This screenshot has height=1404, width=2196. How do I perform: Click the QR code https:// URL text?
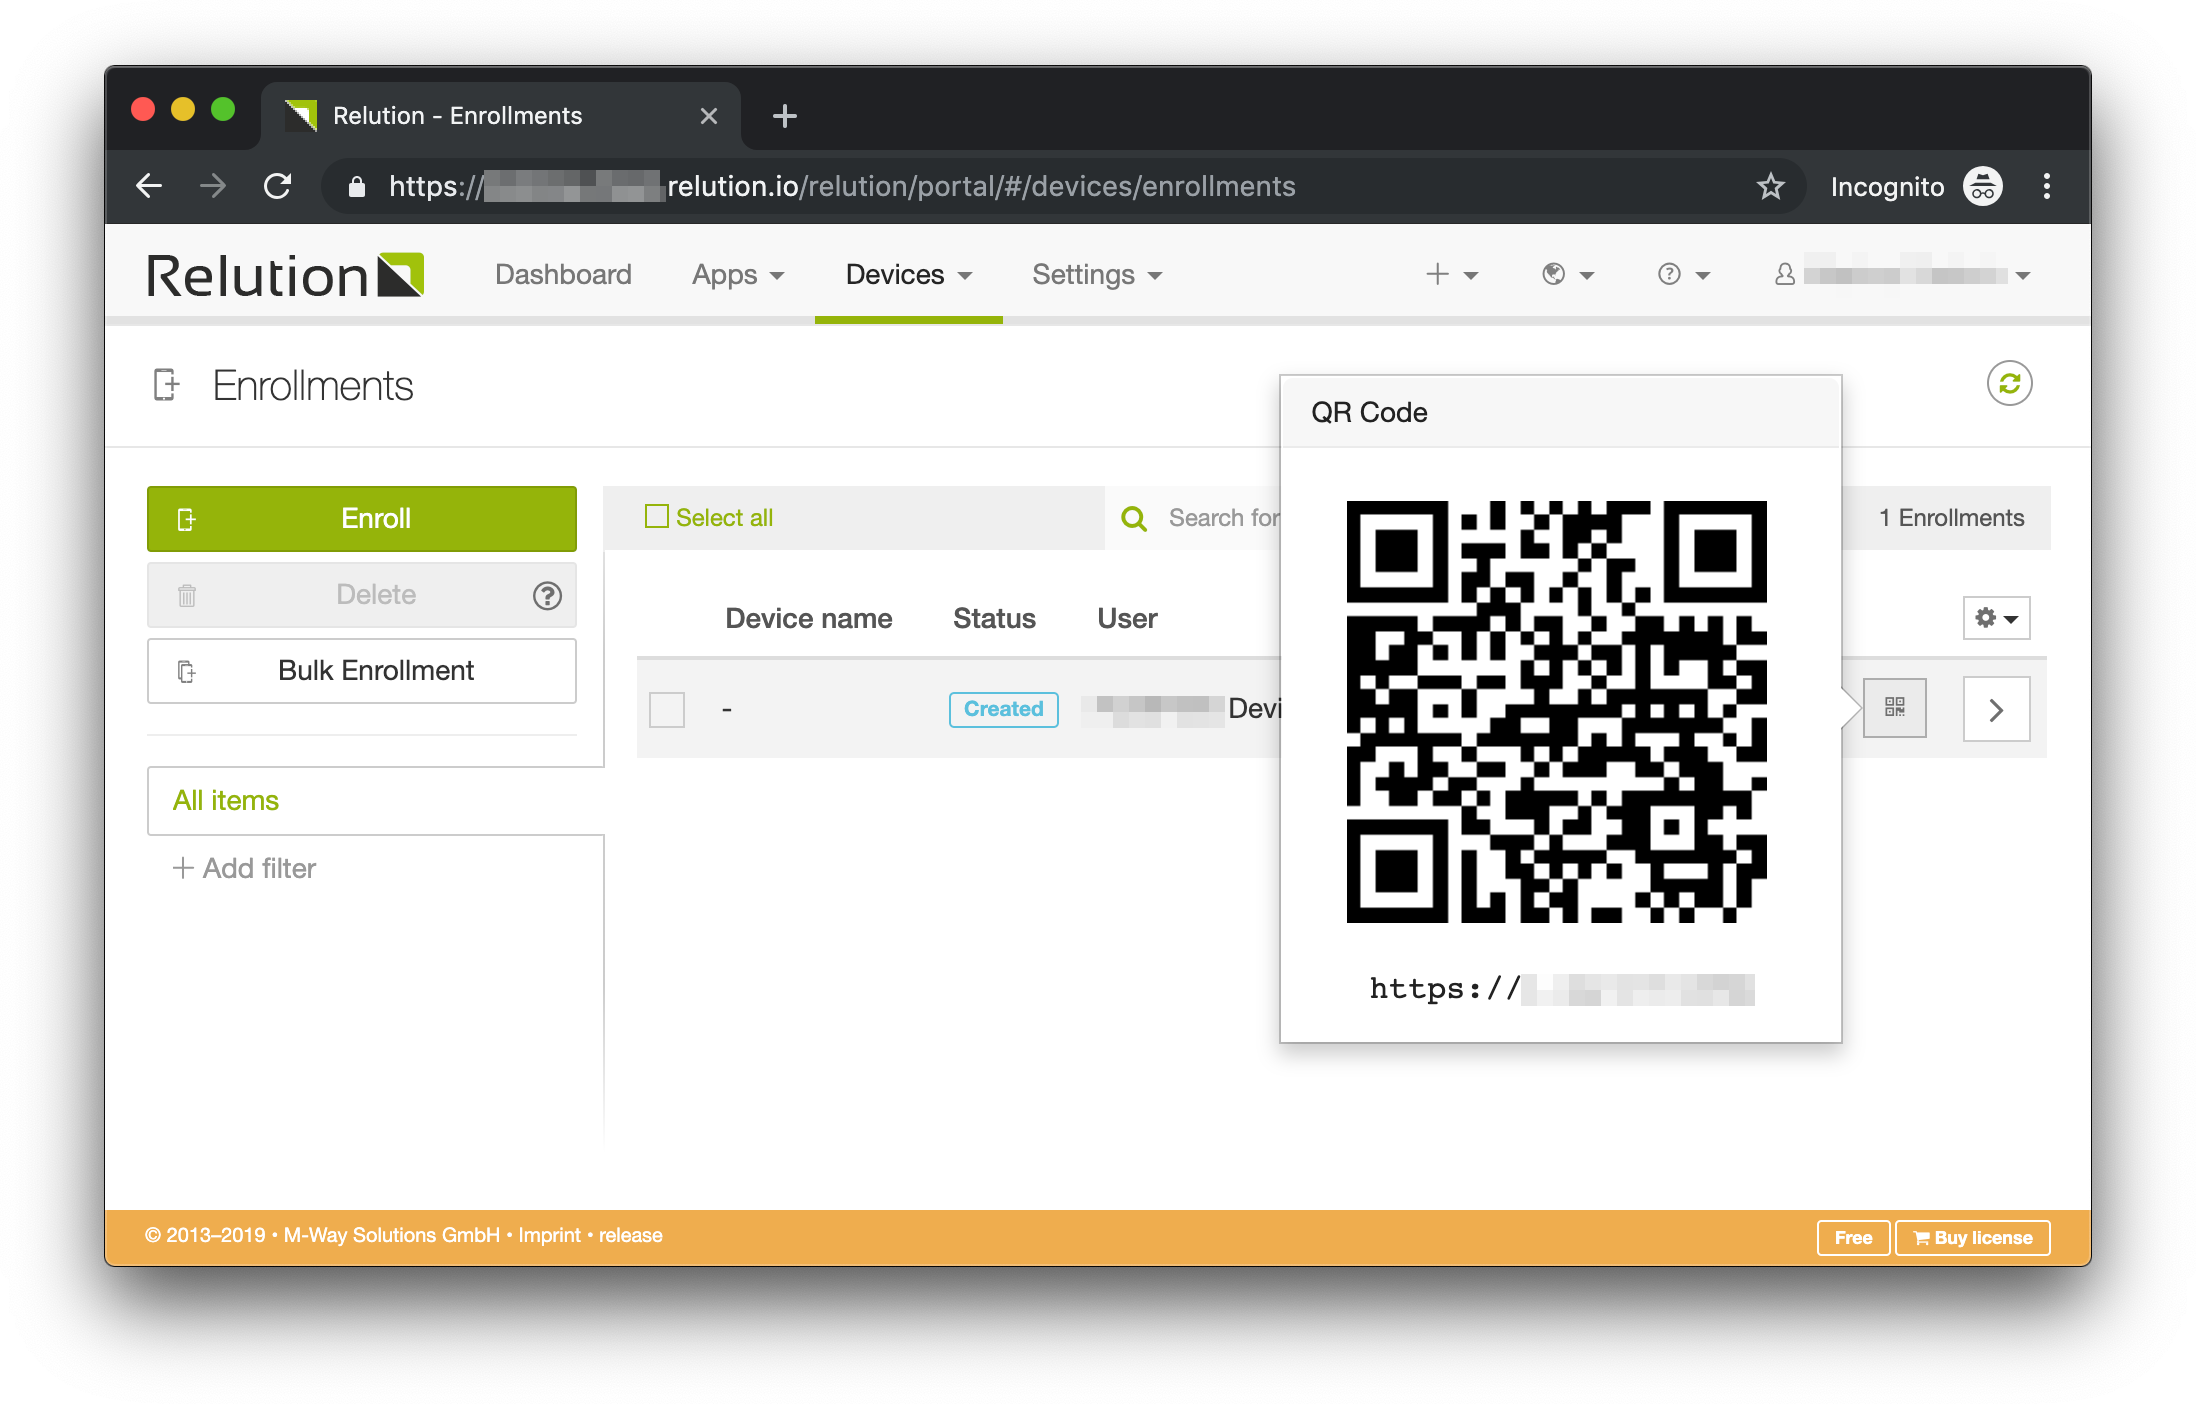coord(1561,988)
